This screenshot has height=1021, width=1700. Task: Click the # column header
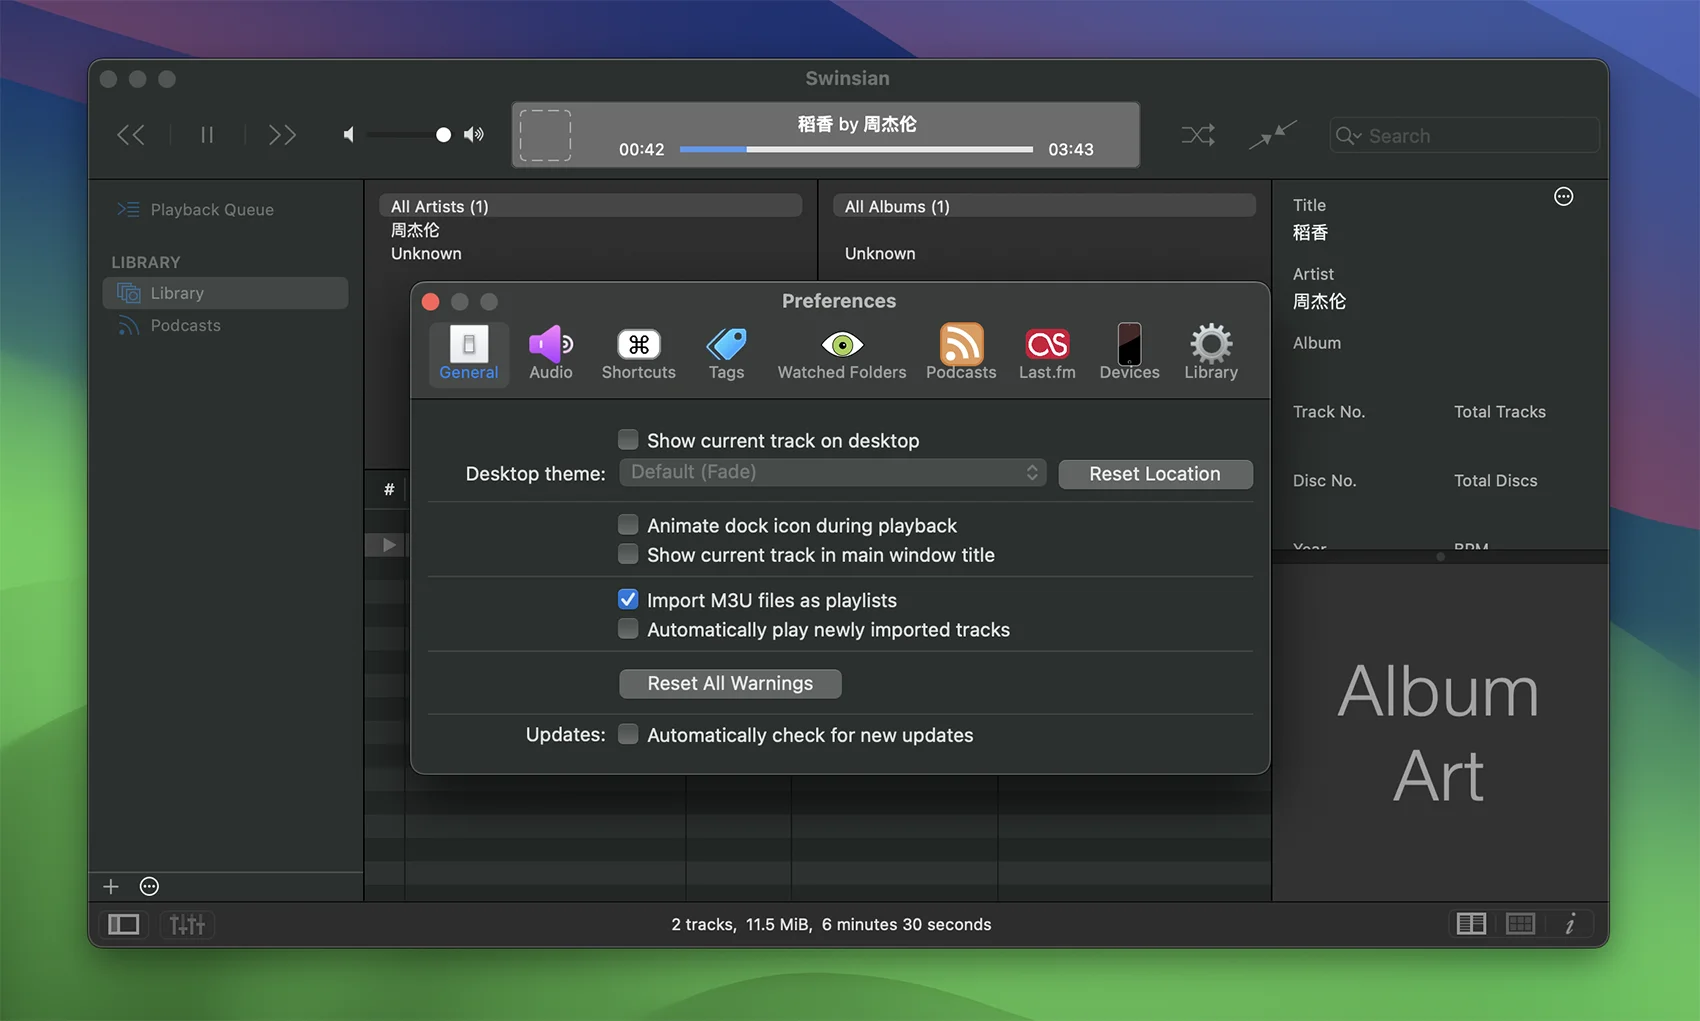pos(388,489)
